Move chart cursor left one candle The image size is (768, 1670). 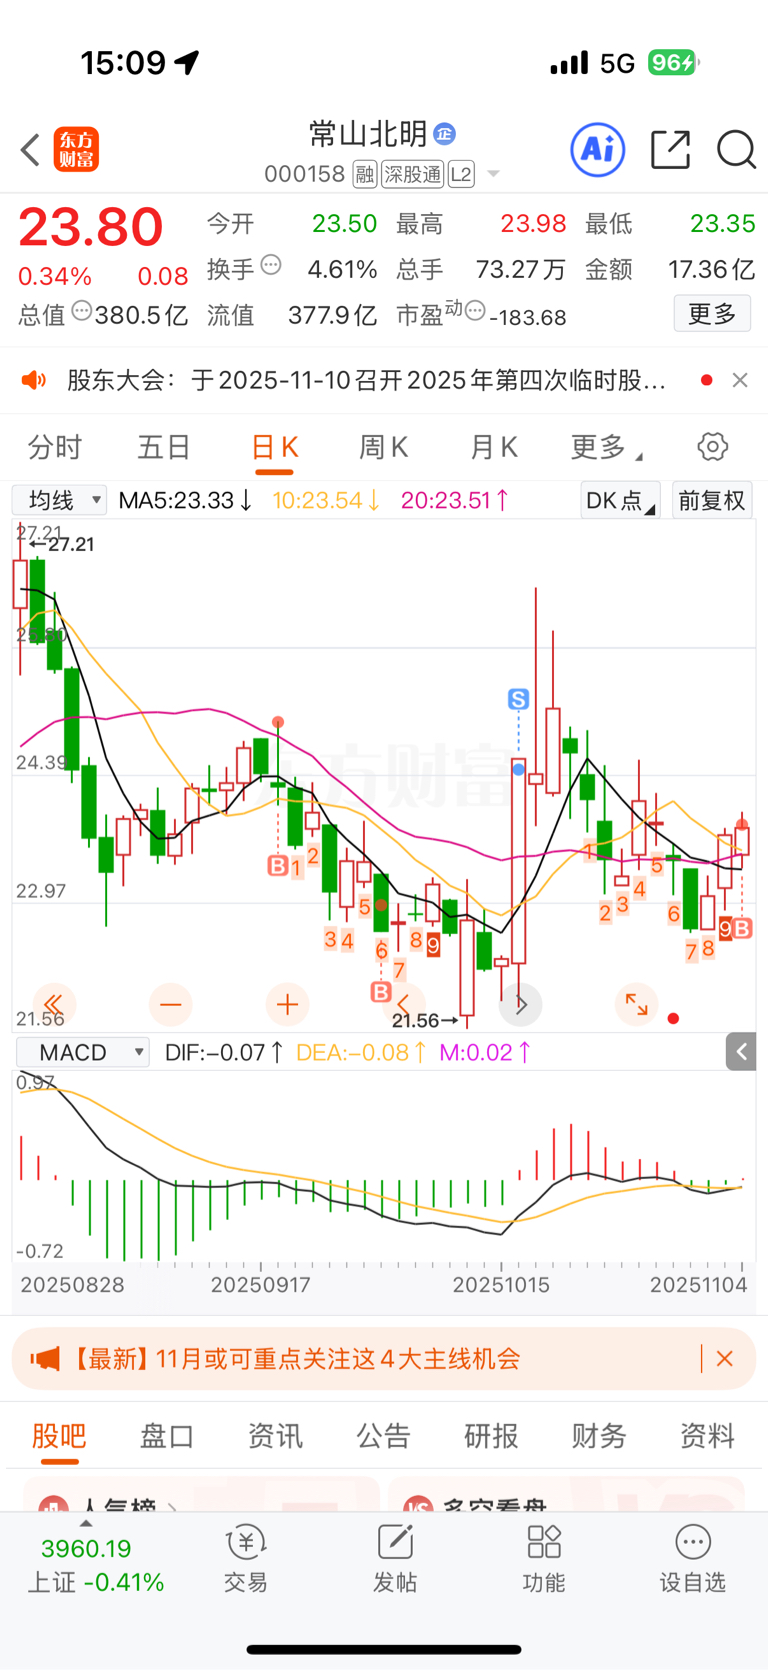point(404,1004)
